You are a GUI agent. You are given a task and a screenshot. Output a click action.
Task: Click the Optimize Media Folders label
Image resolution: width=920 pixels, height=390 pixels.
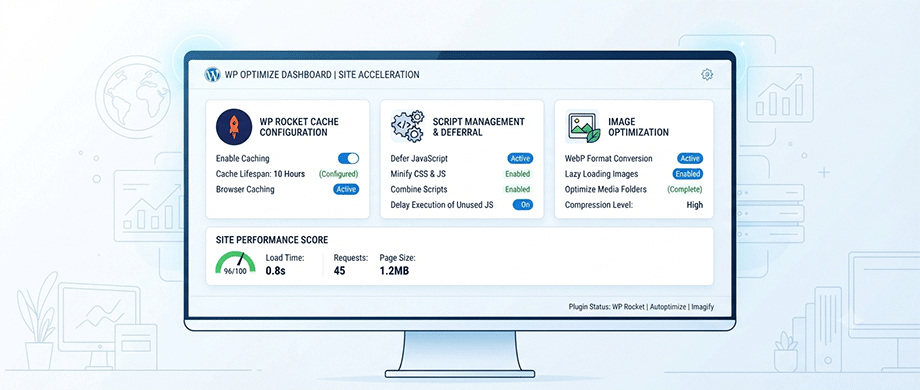click(606, 189)
